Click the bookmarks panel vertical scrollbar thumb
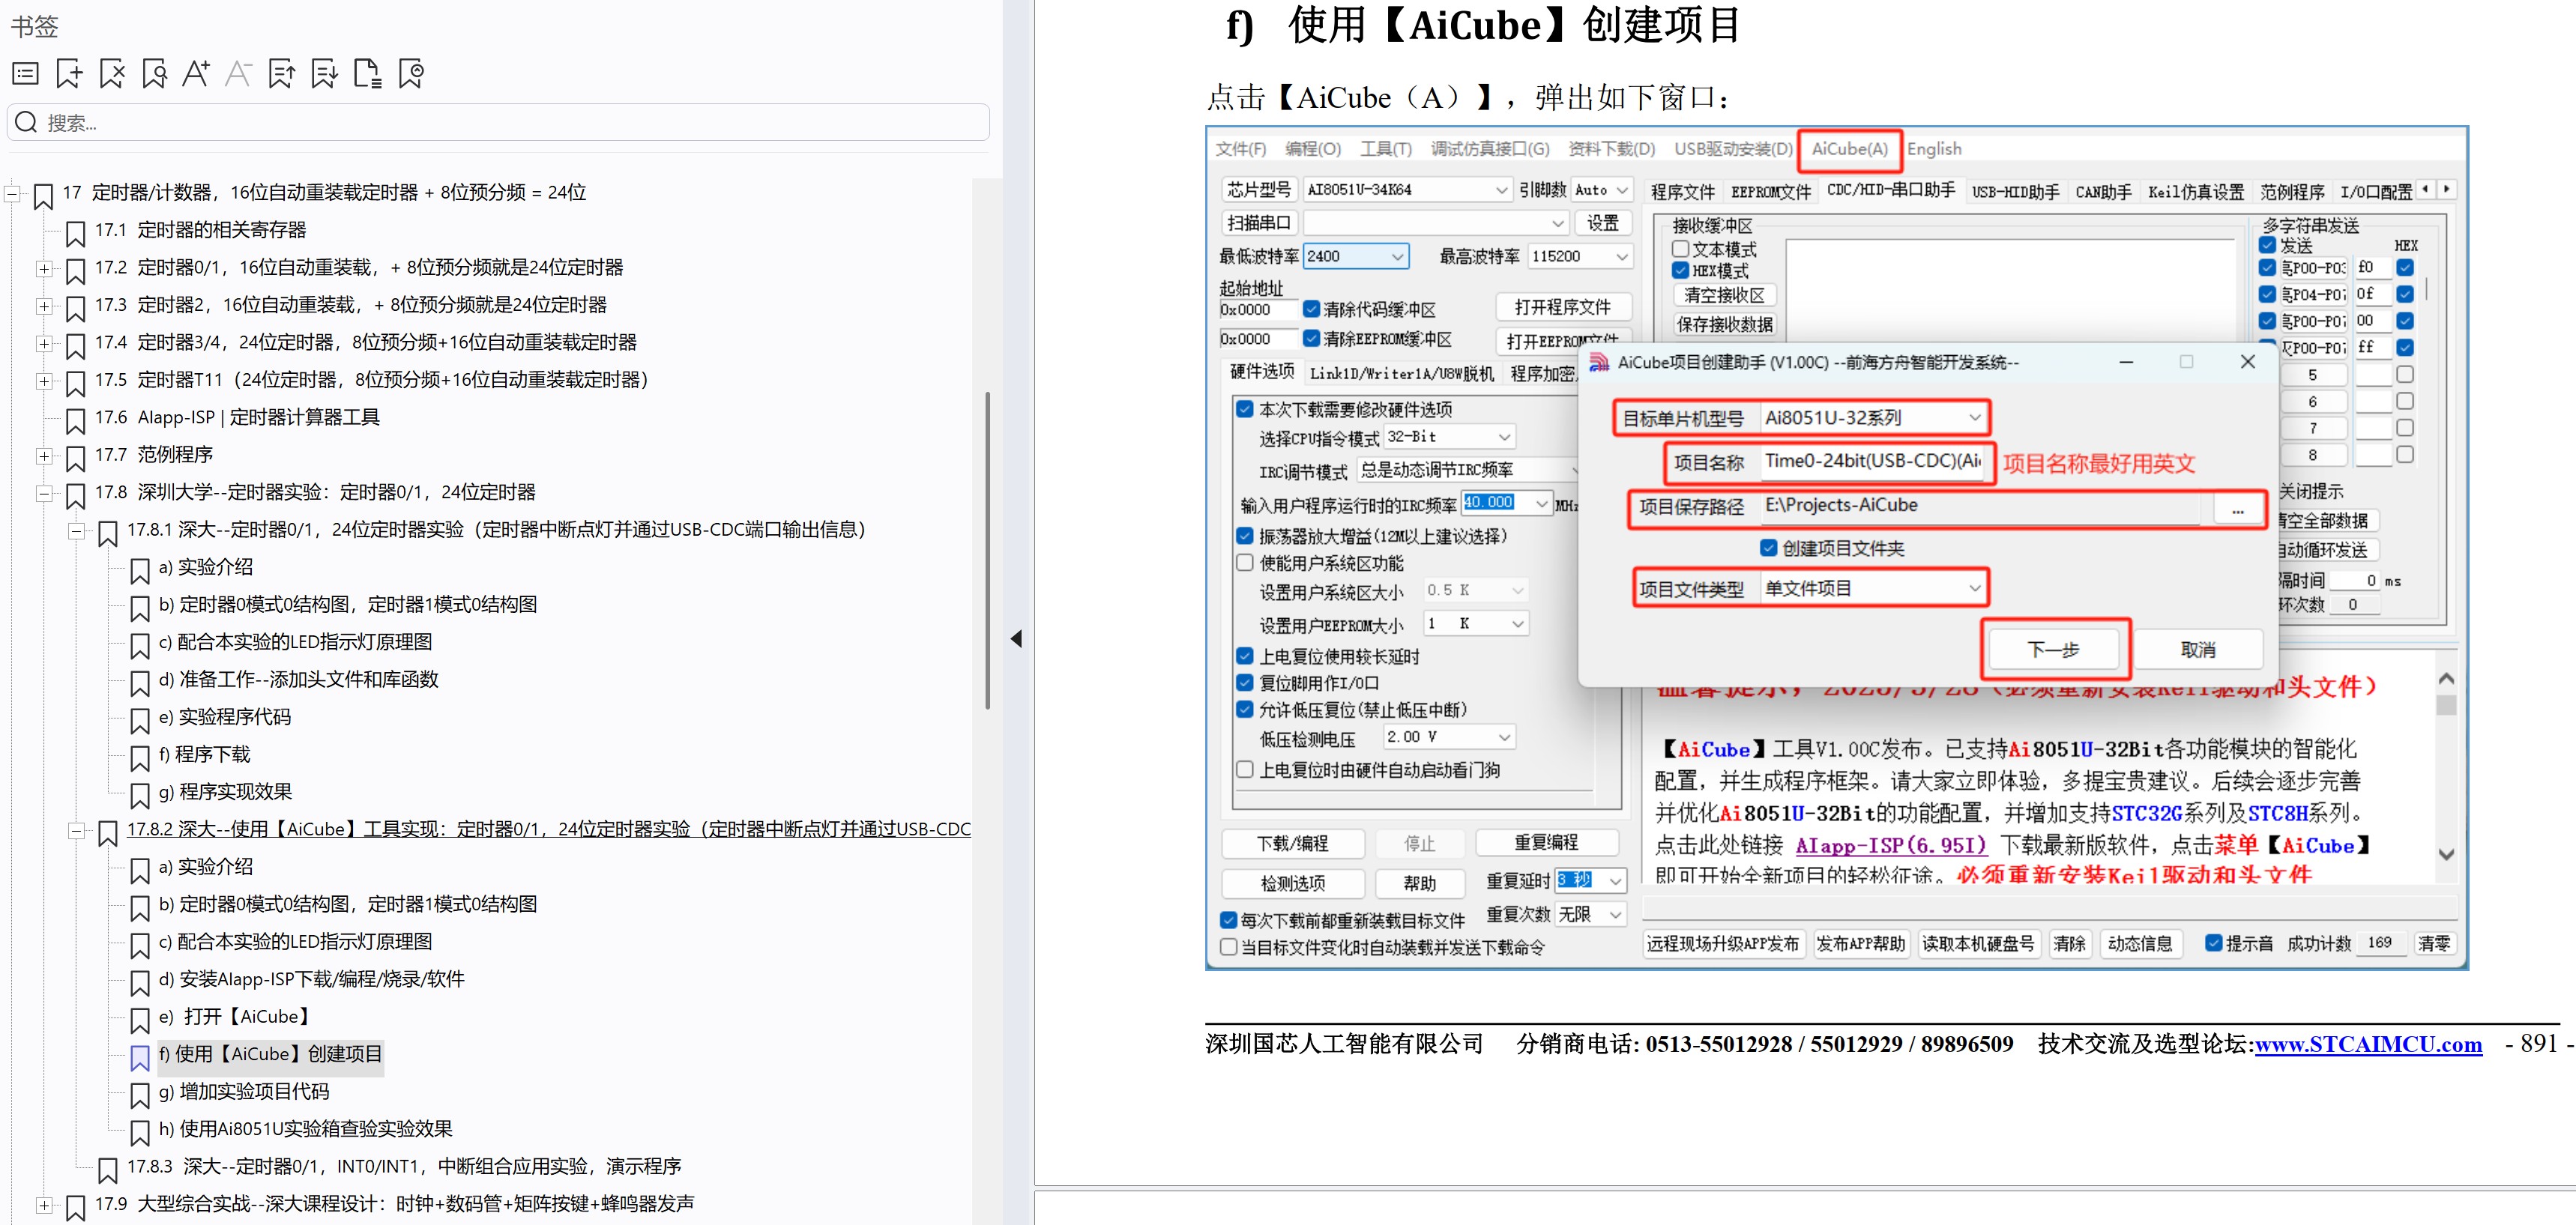The height and width of the screenshot is (1225, 2576). (x=987, y=550)
